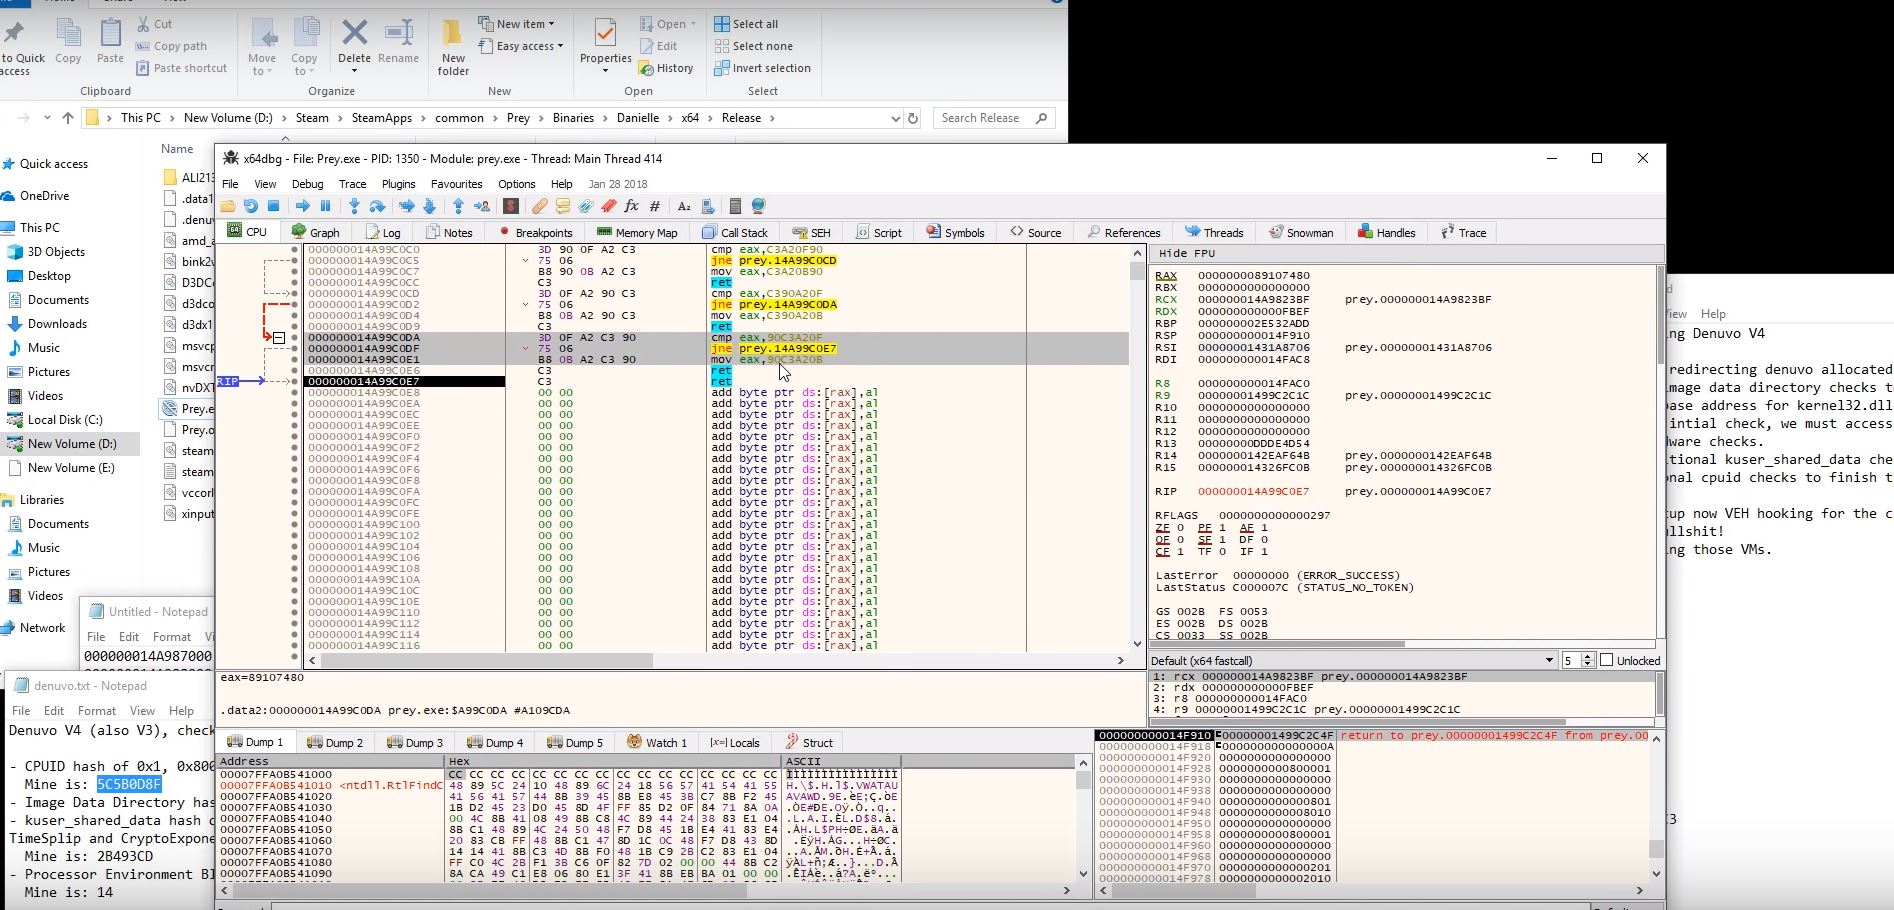Open the Patches bandage icon
This screenshot has width=1894, height=910.
[x=539, y=206]
